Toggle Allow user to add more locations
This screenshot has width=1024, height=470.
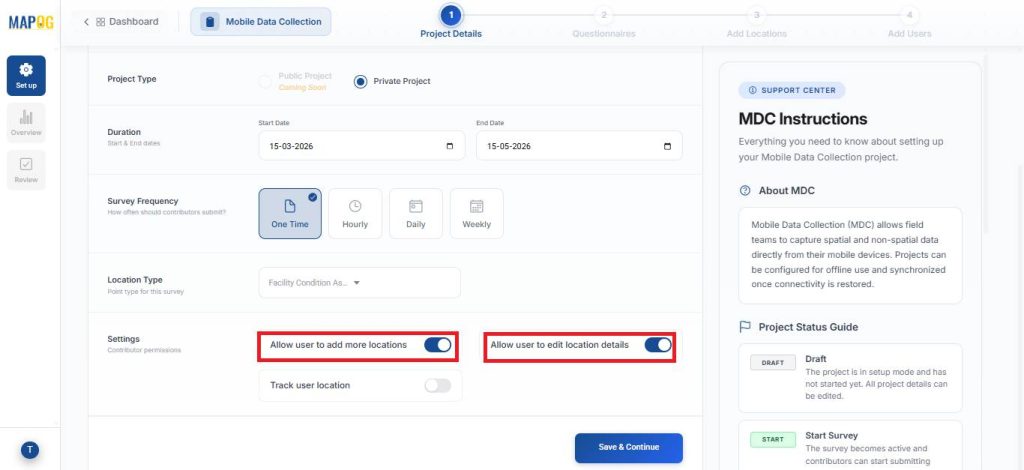point(437,345)
